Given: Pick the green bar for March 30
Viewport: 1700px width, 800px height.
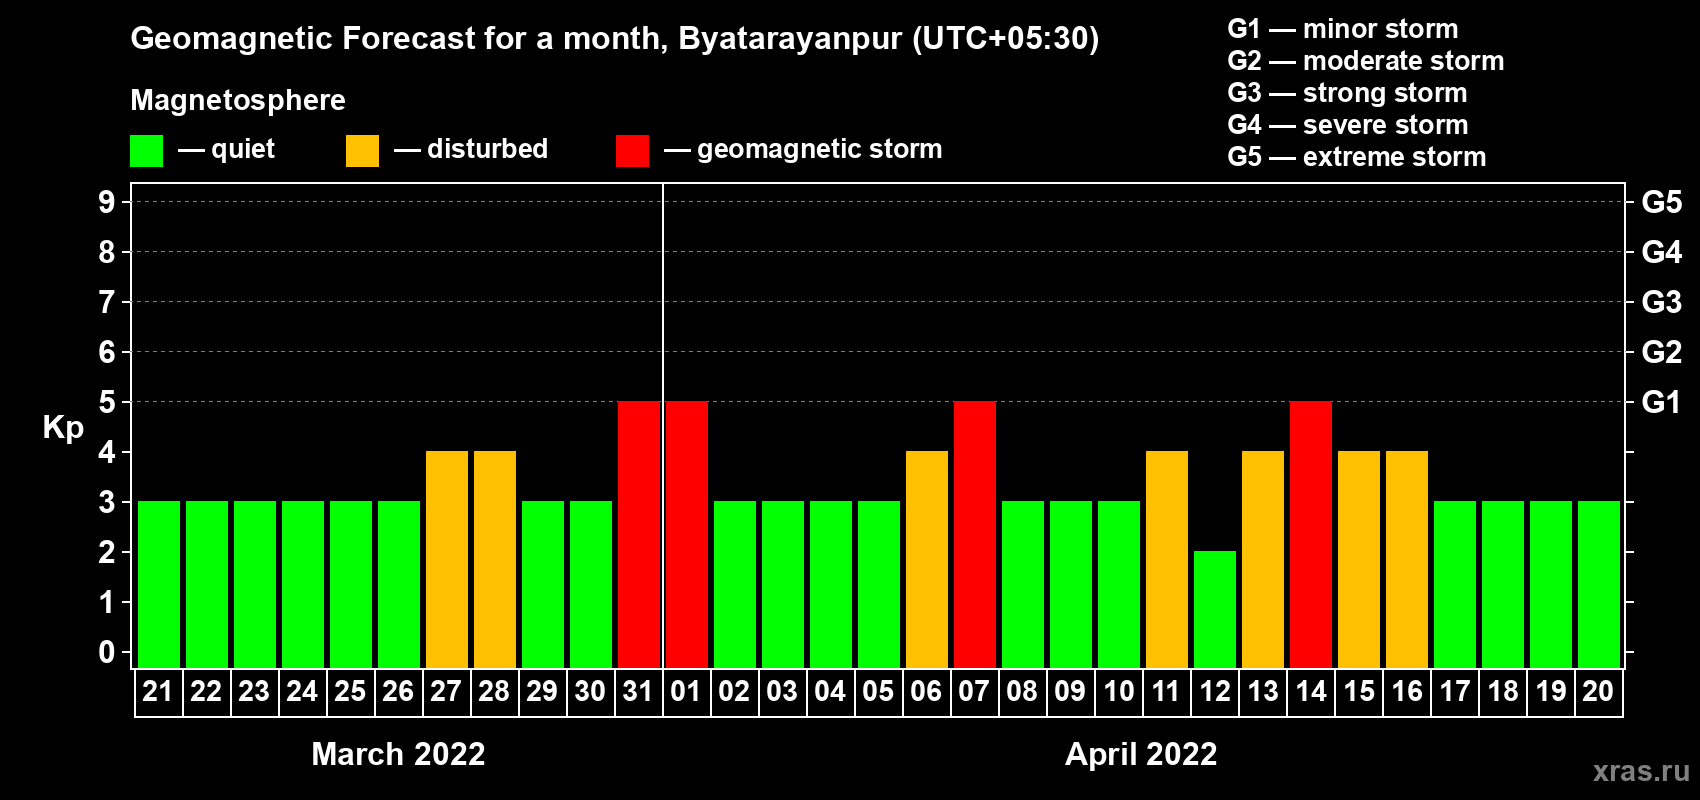Looking at the screenshot, I should tap(591, 585).
